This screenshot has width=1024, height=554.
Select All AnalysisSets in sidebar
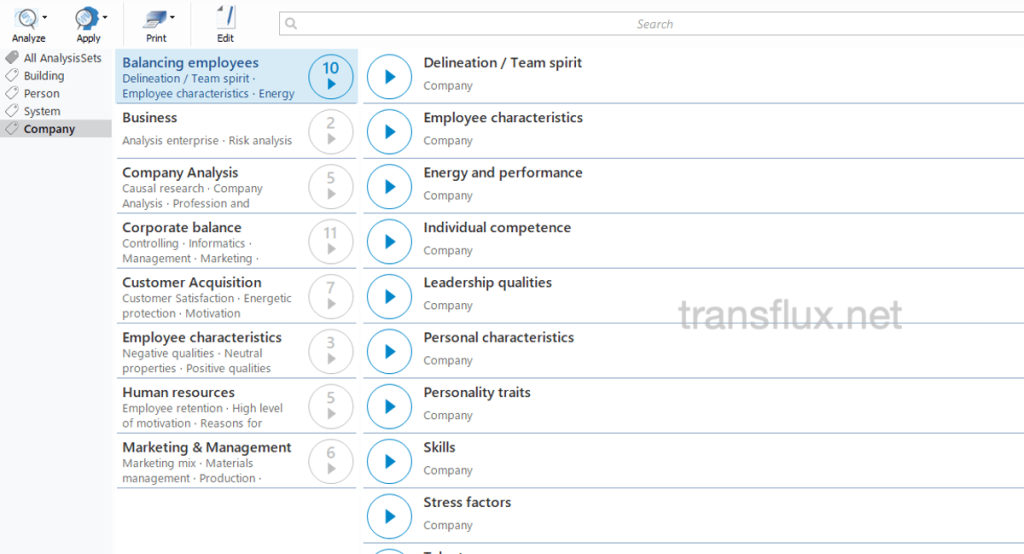62,58
